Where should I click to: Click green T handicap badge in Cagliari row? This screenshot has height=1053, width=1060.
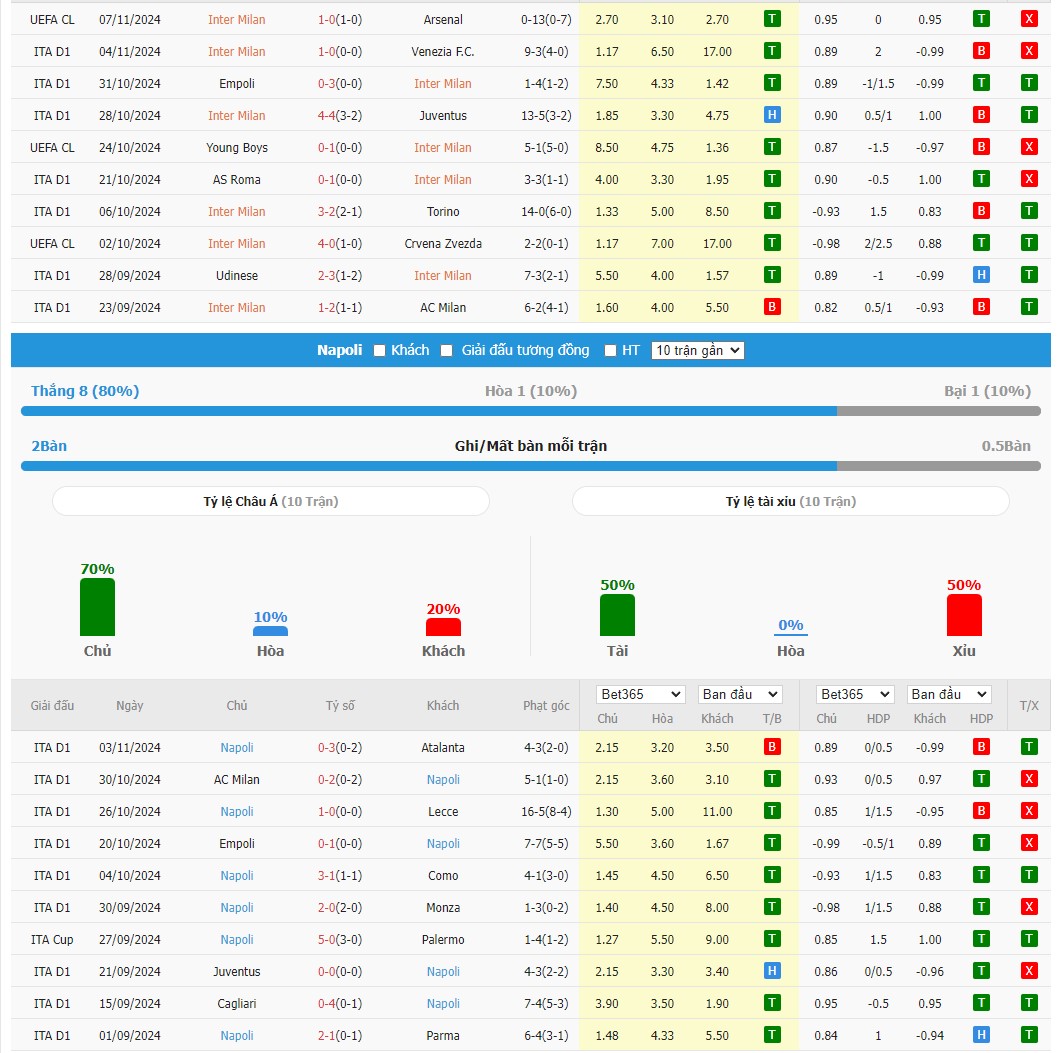pyautogui.click(x=980, y=1003)
